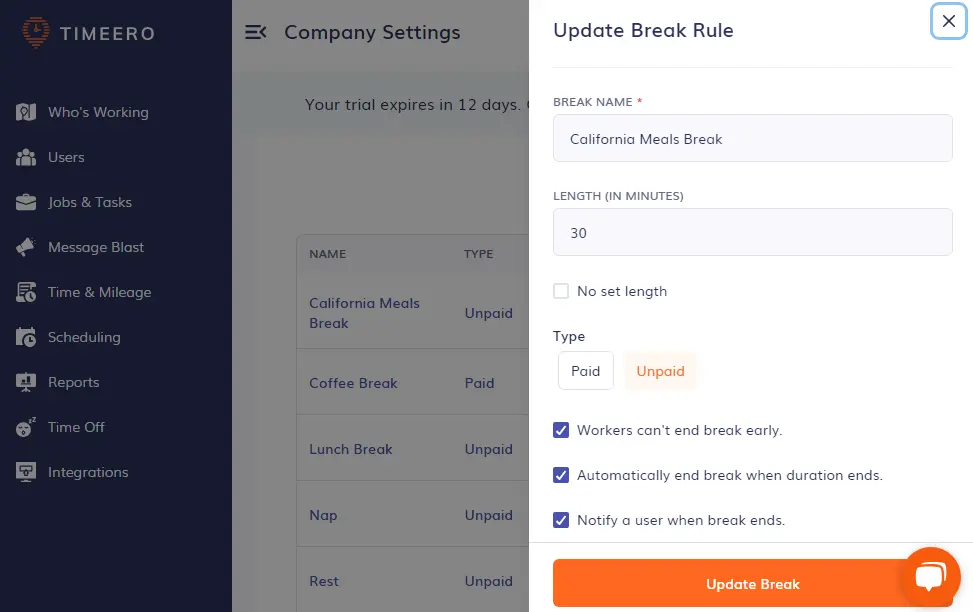
Task: Toggle off Notify a user when break ends
Action: pyautogui.click(x=561, y=520)
